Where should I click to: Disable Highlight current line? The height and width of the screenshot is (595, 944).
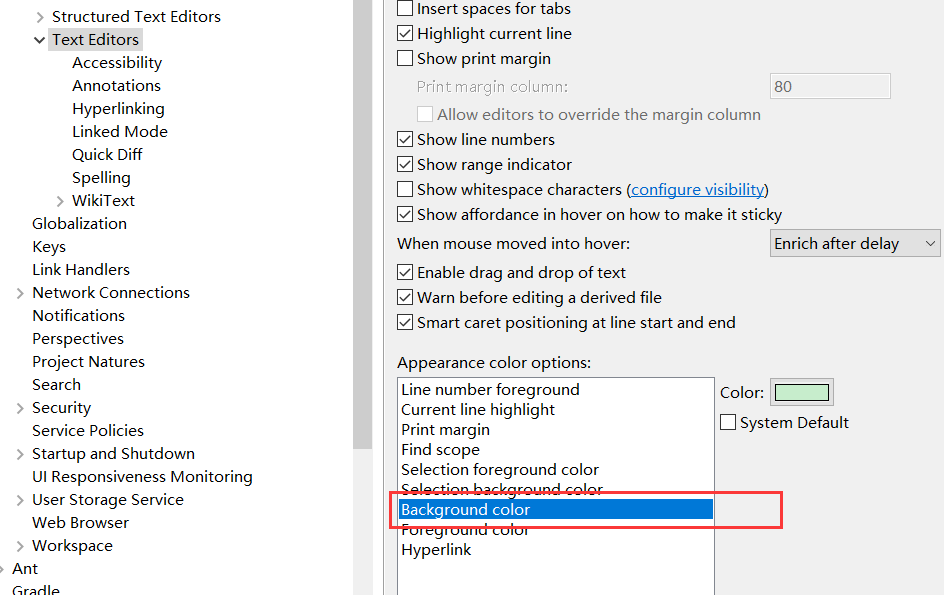coord(405,33)
